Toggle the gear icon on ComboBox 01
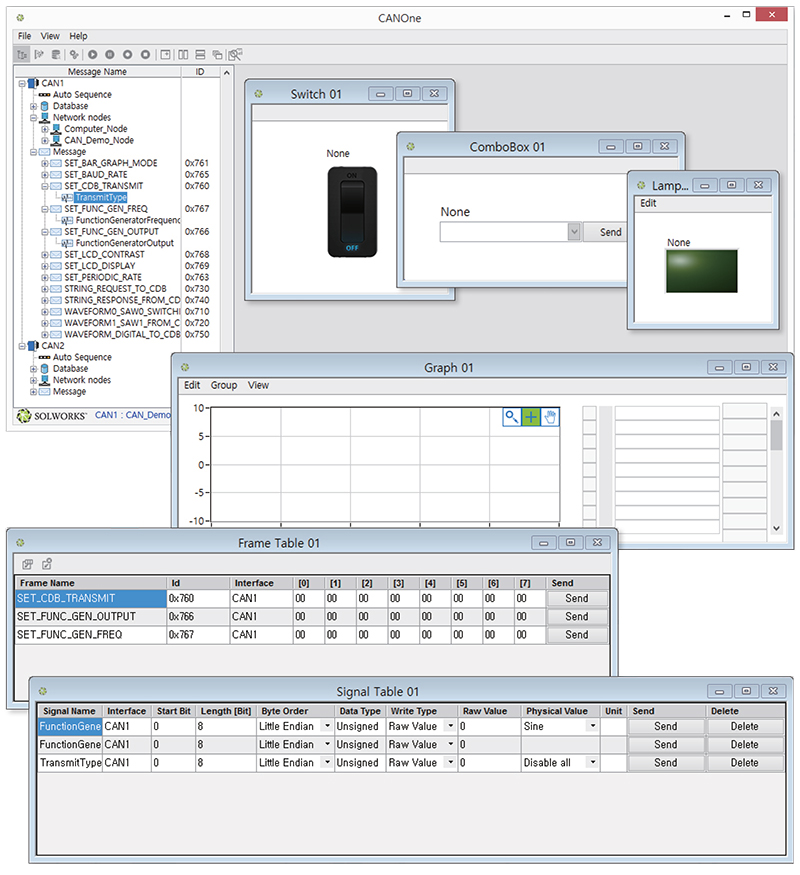This screenshot has width=800, height=875. pyautogui.click(x=410, y=146)
